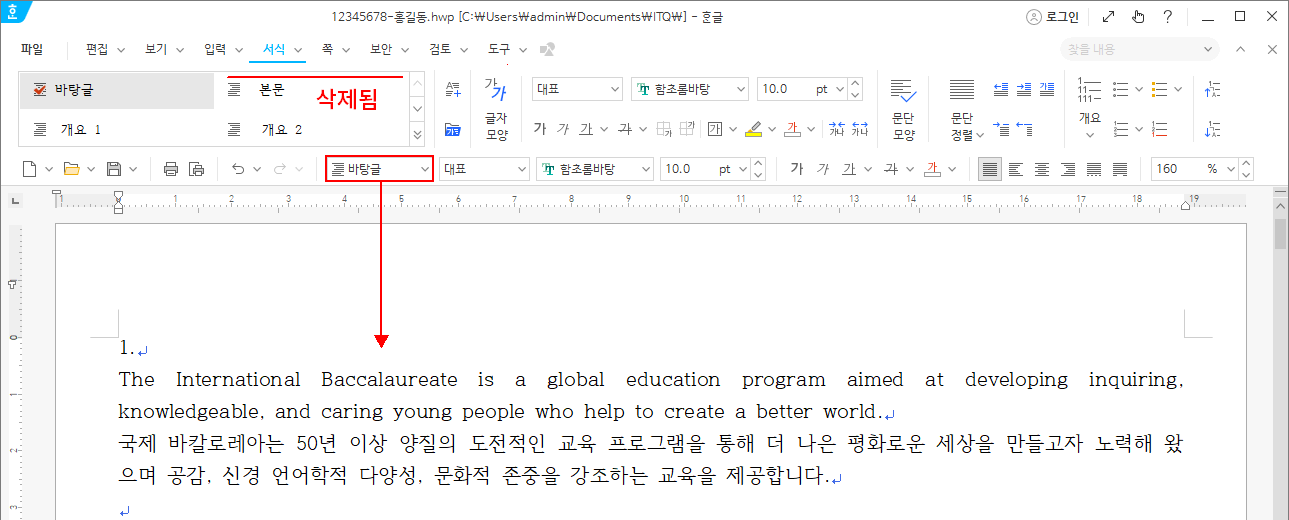The width and height of the screenshot is (1289, 520).
Task: Apply strikethrough in the ribbon format row
Action: (x=625, y=129)
